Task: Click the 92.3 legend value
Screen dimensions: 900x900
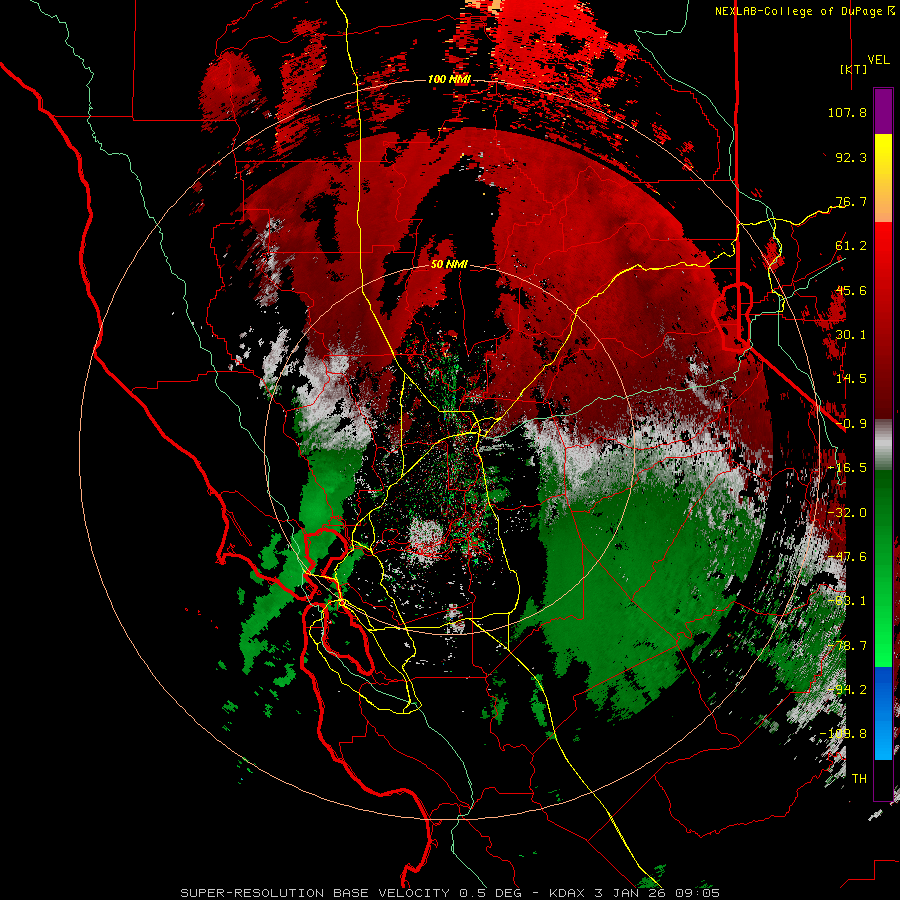Action: [851, 157]
